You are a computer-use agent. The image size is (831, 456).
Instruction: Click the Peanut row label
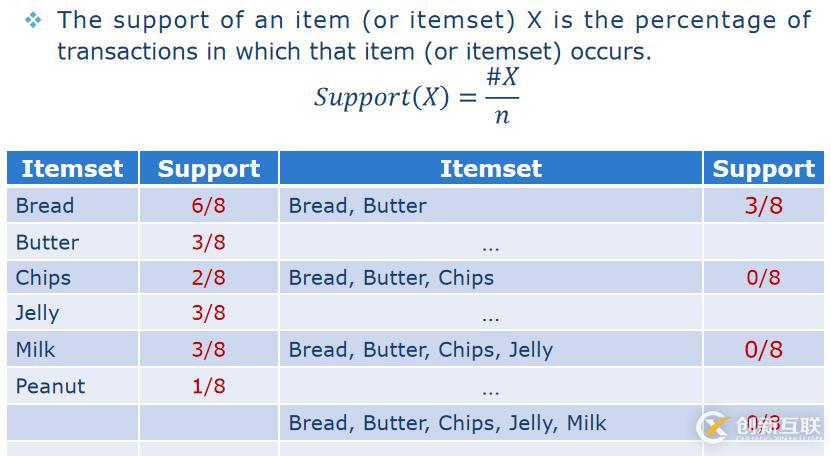pos(50,386)
